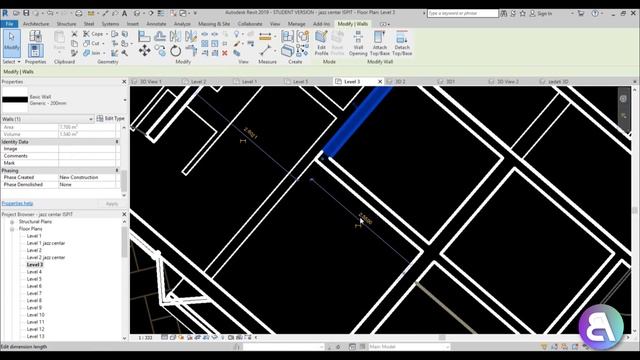640x360 pixels.
Task: Select Level 4 in Project Browser
Action: 34,271
